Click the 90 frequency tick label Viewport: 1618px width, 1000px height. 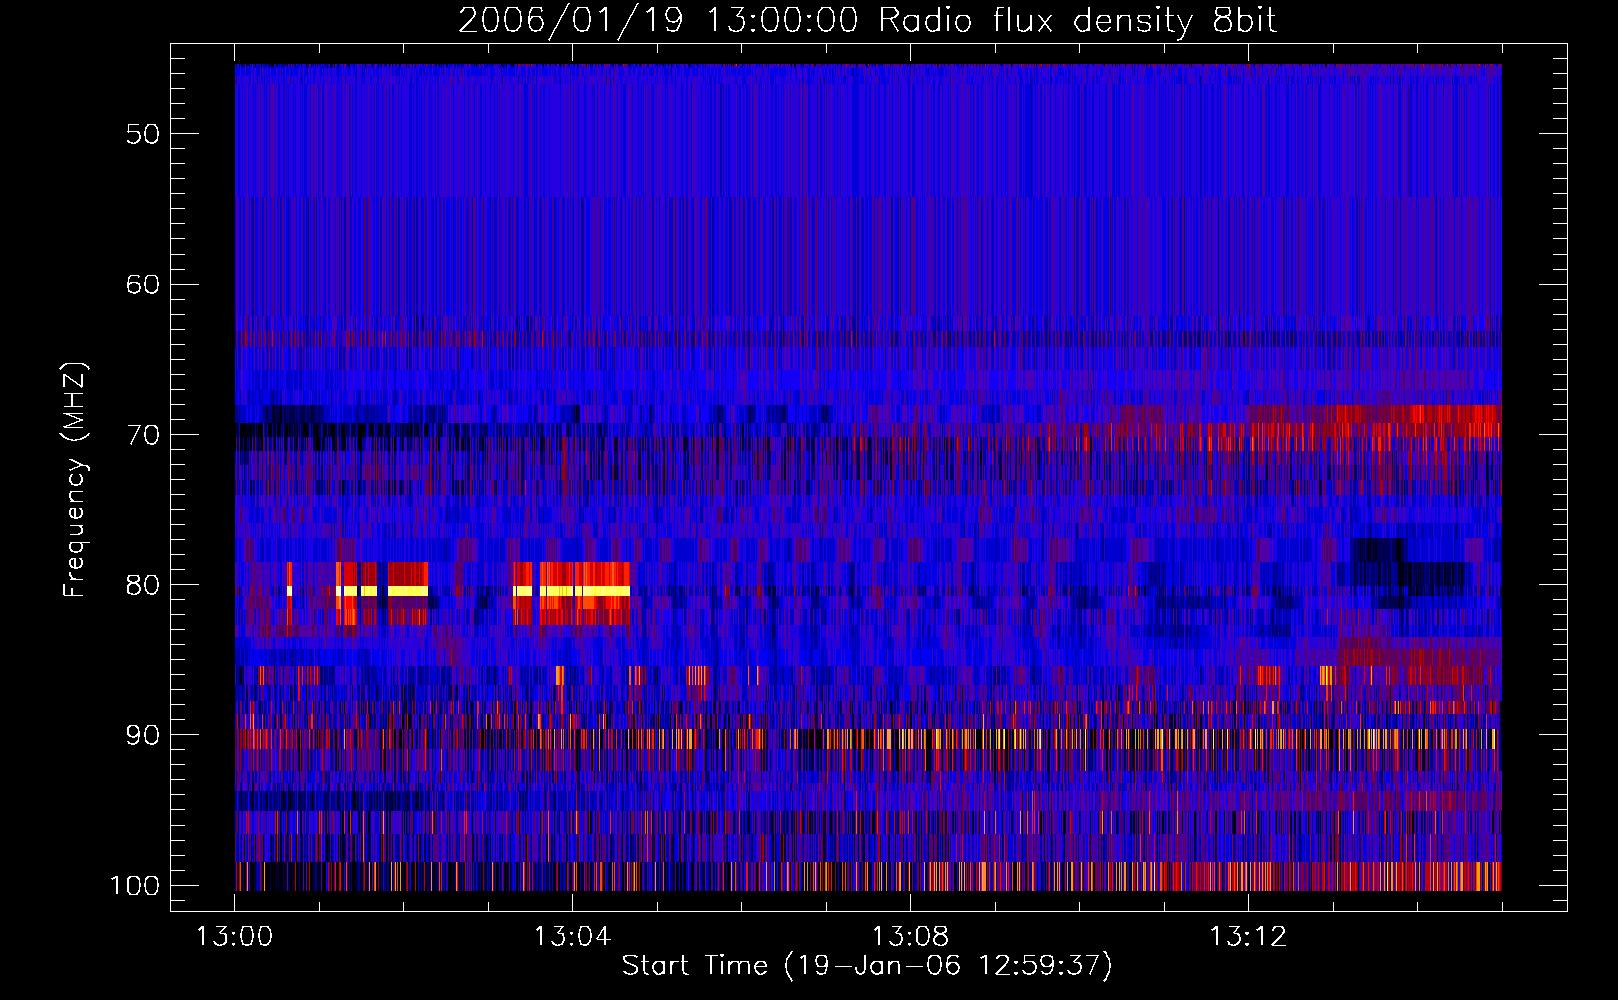click(x=143, y=735)
